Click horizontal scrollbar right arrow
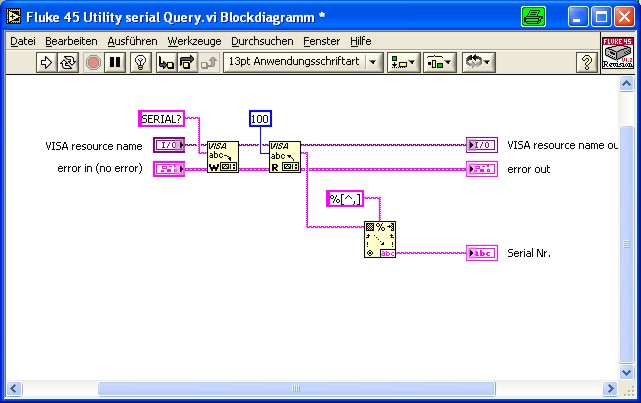 coord(610,388)
